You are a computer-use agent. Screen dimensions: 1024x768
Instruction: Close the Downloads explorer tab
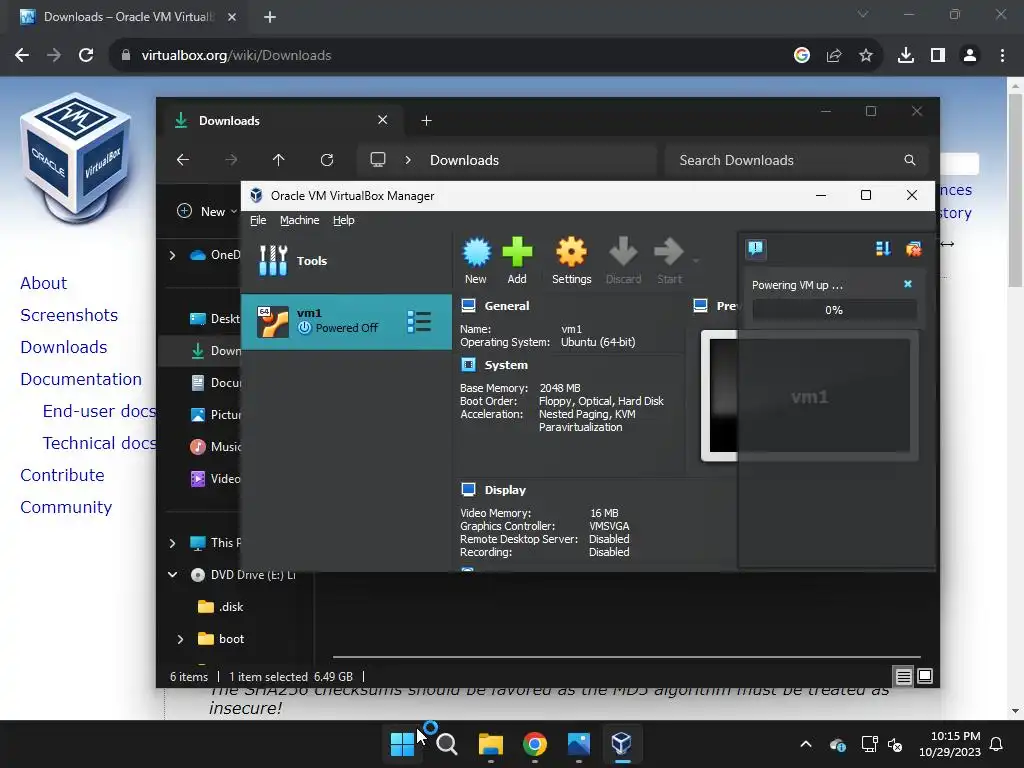383,120
